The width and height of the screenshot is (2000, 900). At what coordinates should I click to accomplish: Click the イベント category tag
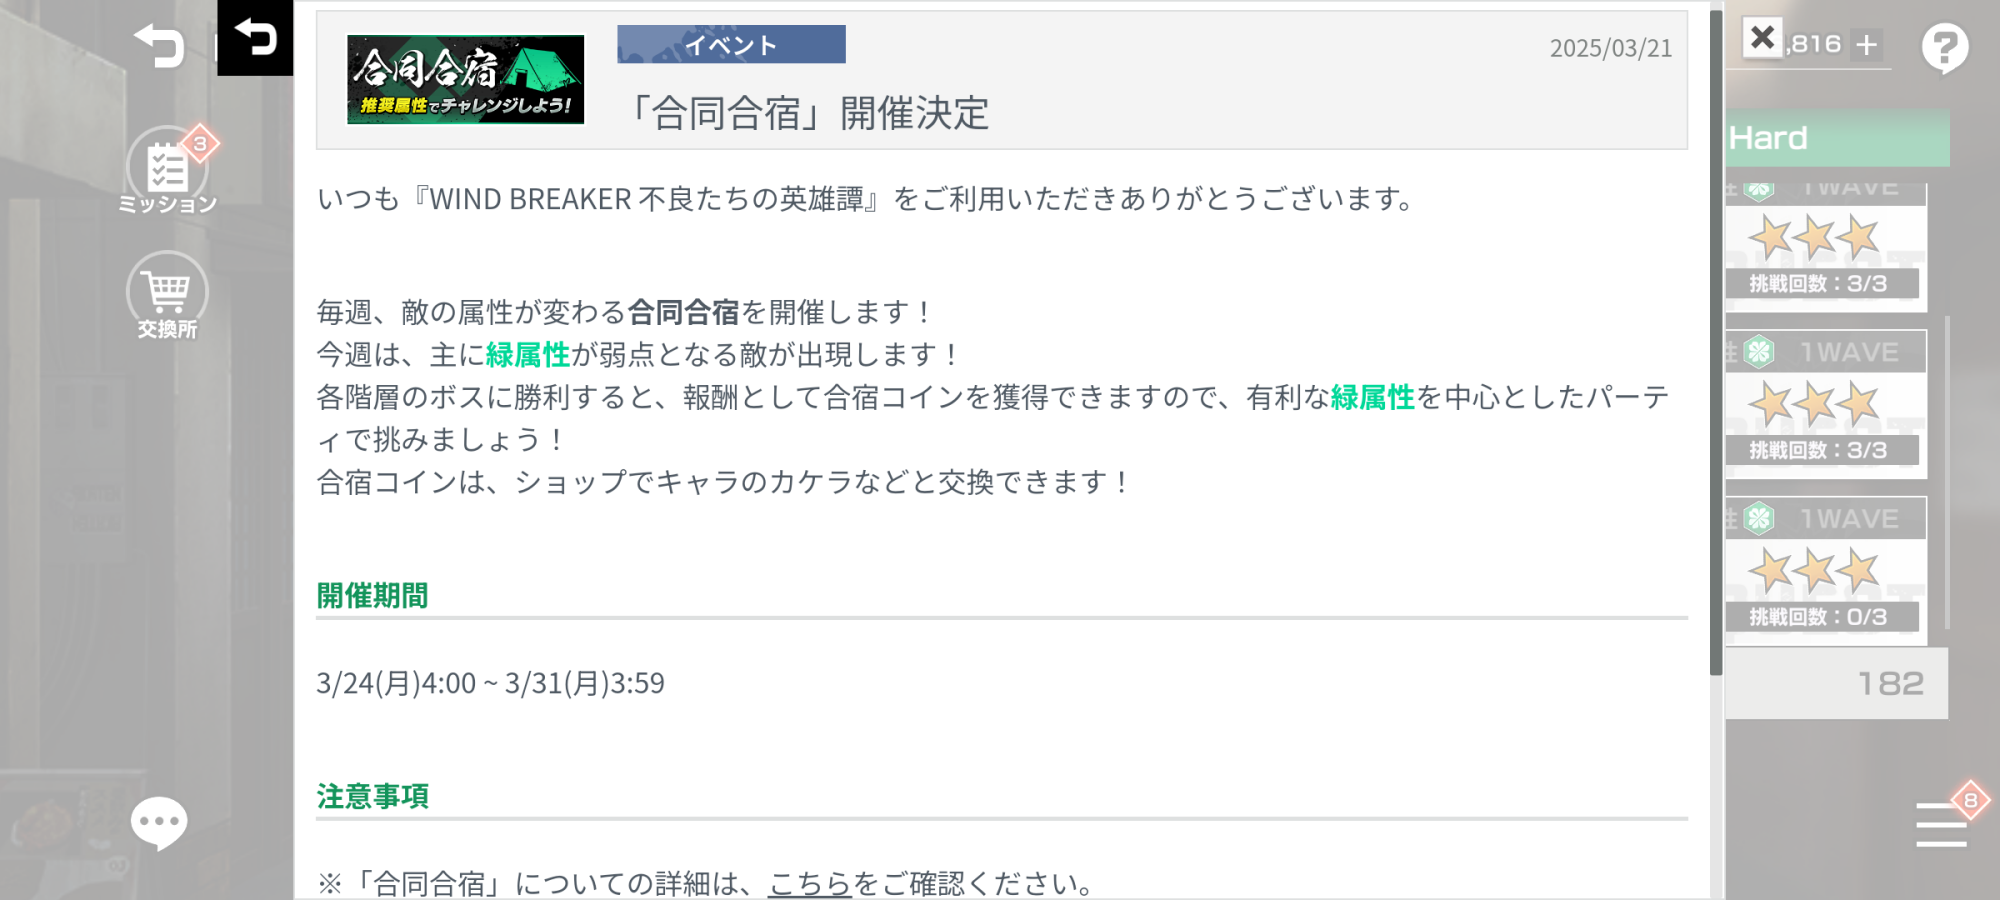click(x=731, y=45)
